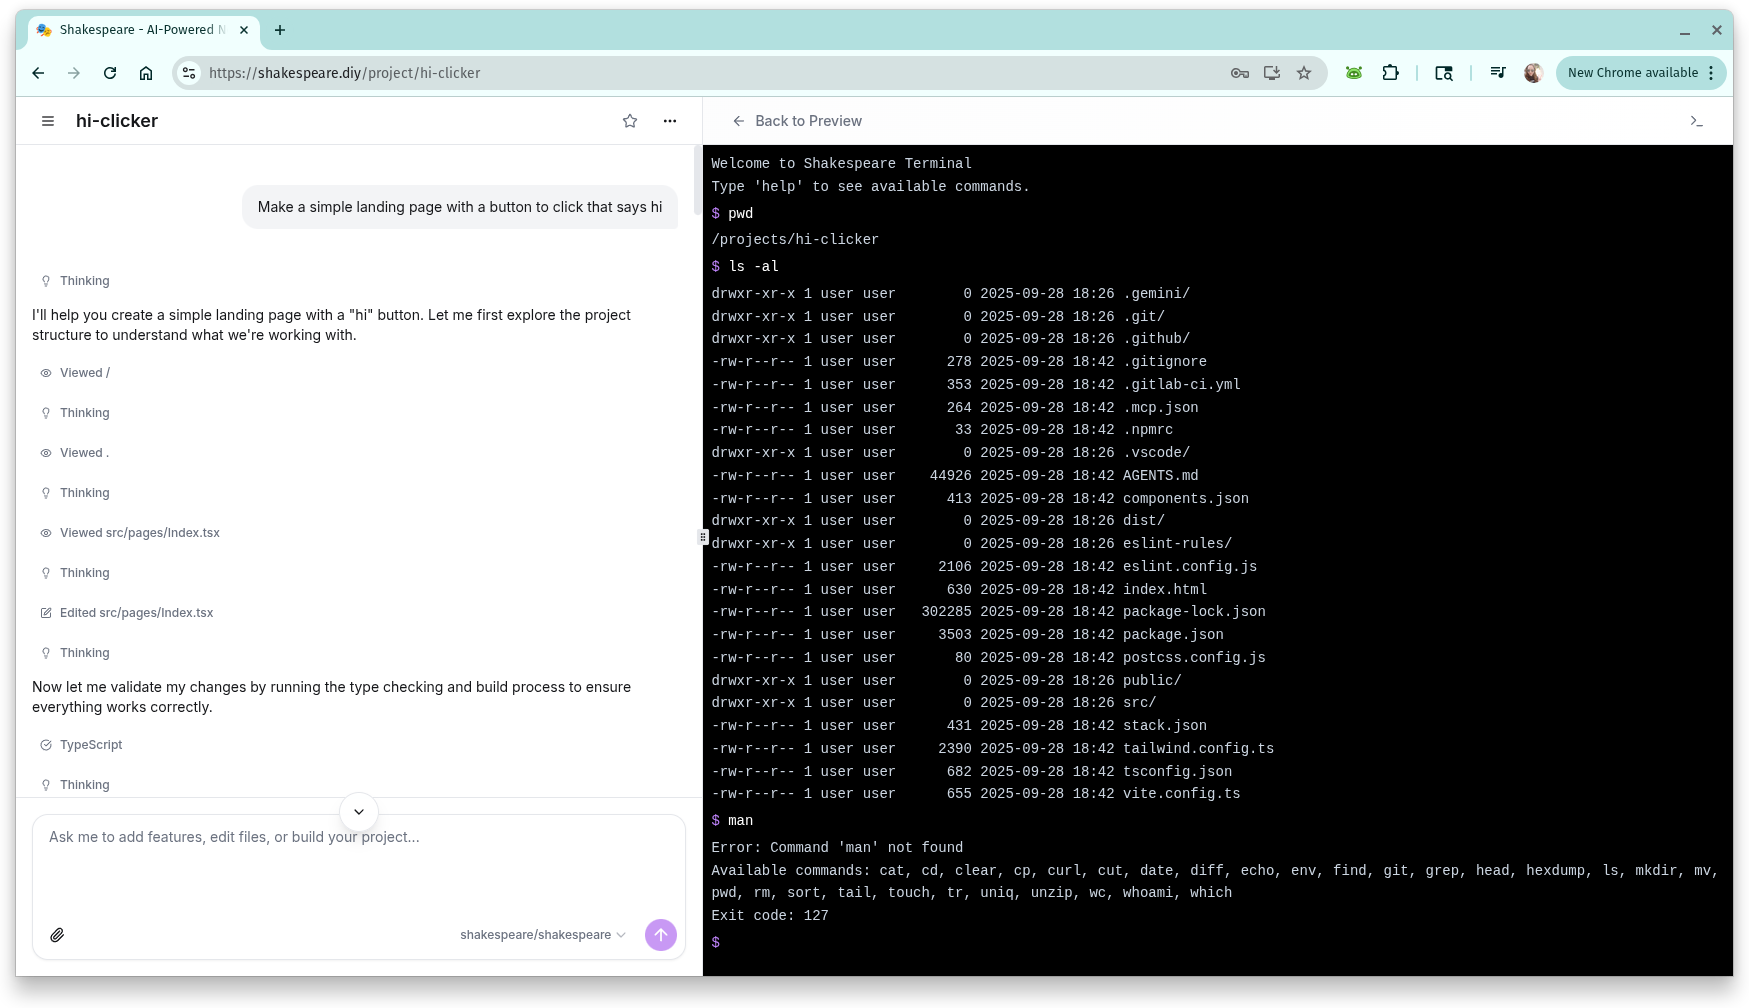Image resolution: width=1749 pixels, height=1008 pixels.
Task: Open the Chrome extensions puzzle icon
Action: coord(1390,72)
